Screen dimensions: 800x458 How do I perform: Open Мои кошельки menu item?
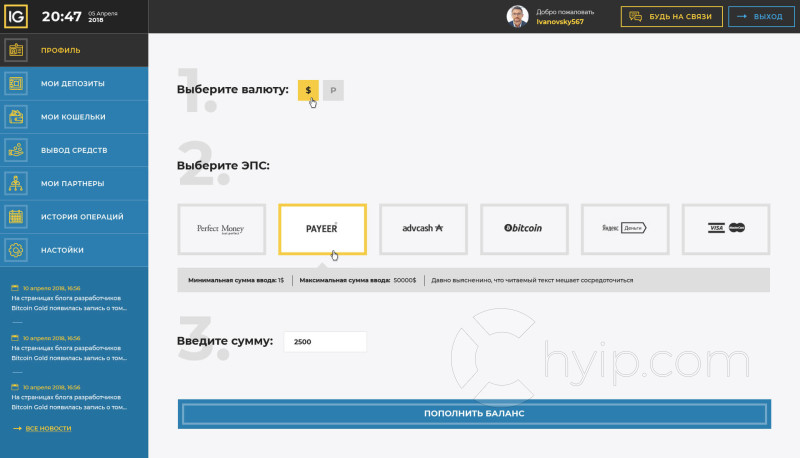pyautogui.click(x=74, y=117)
